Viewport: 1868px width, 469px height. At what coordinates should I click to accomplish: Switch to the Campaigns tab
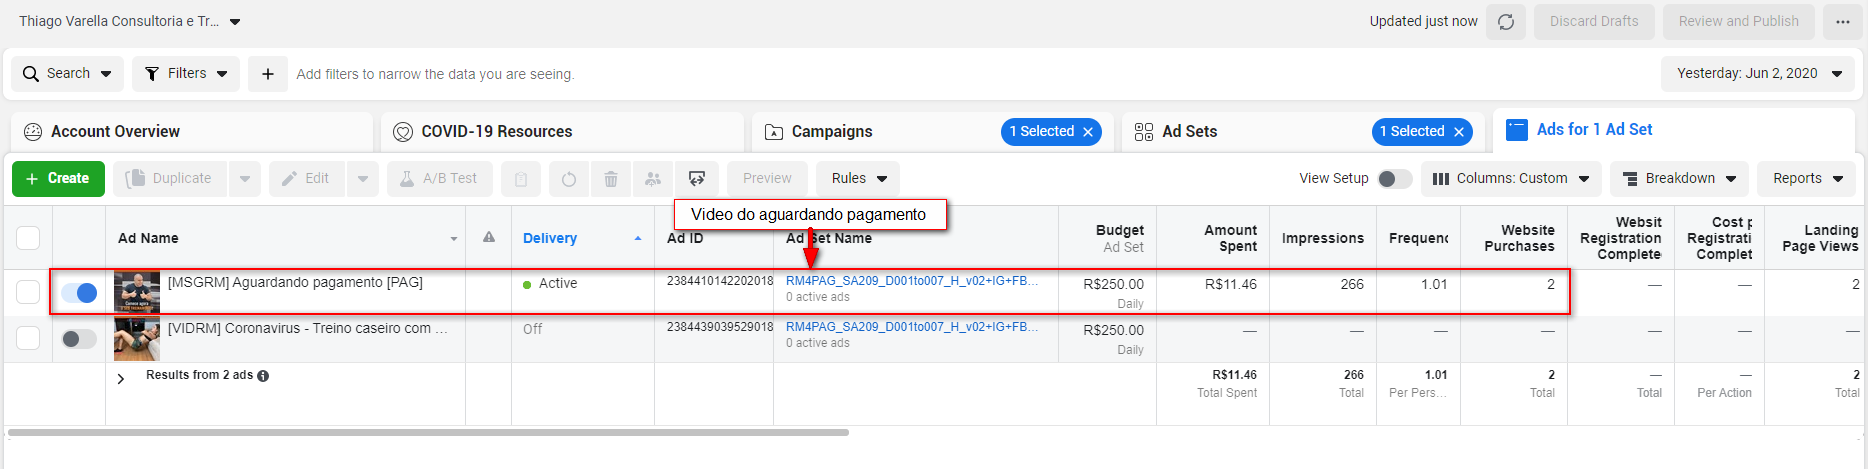click(831, 132)
